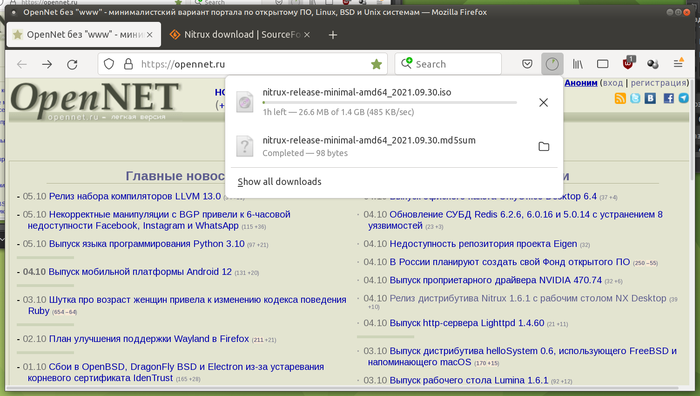Click the Search input field

click(x=448, y=64)
